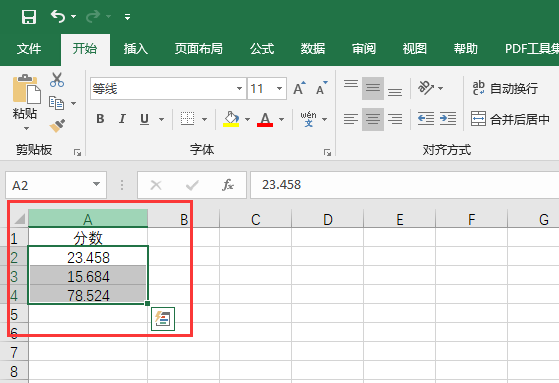Open the 字体 dialog launcher
The width and height of the screenshot is (559, 383).
coord(327,153)
